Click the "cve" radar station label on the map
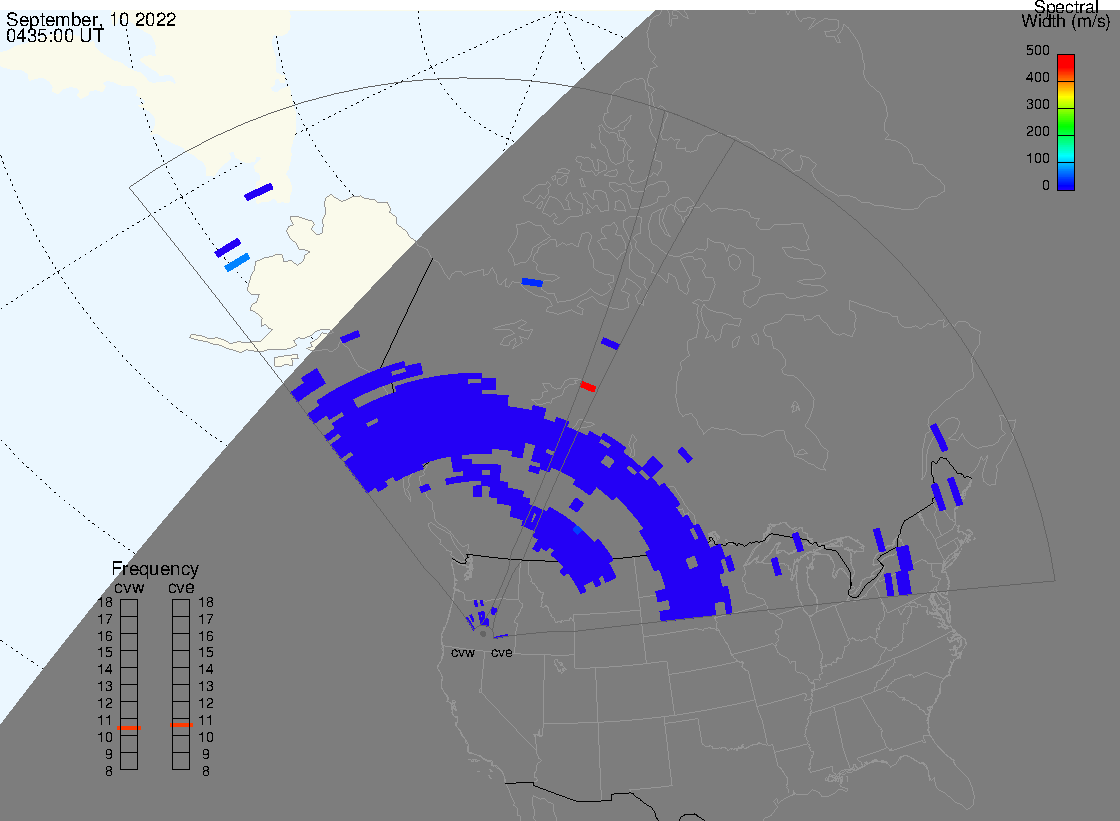The height and width of the screenshot is (821, 1120). click(x=501, y=653)
